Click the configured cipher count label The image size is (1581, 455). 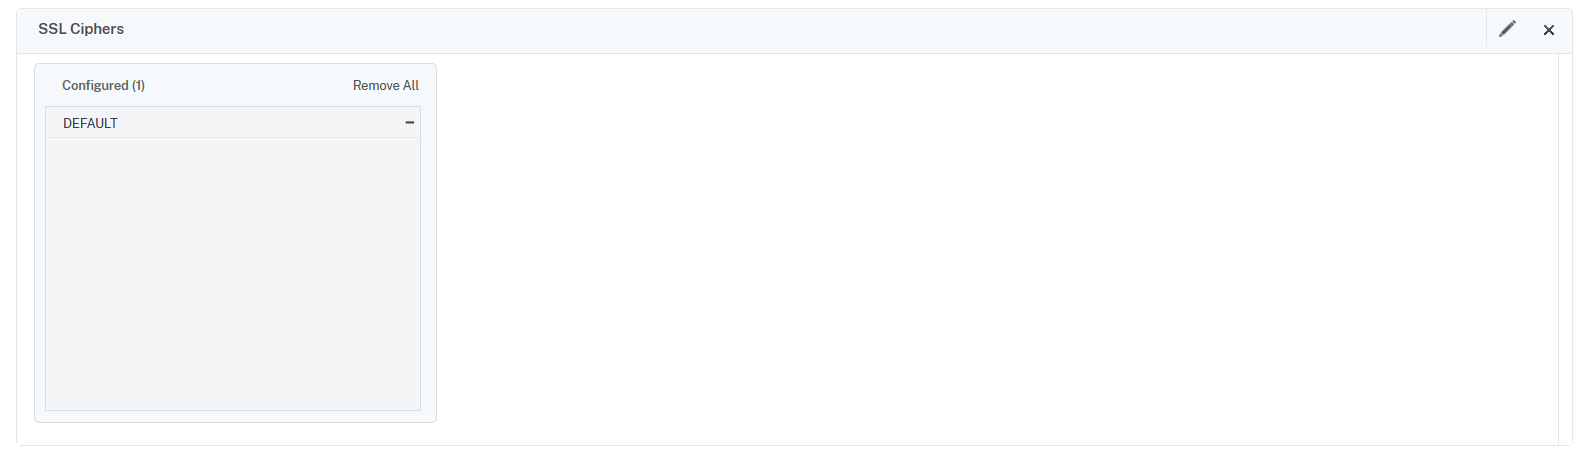(103, 85)
